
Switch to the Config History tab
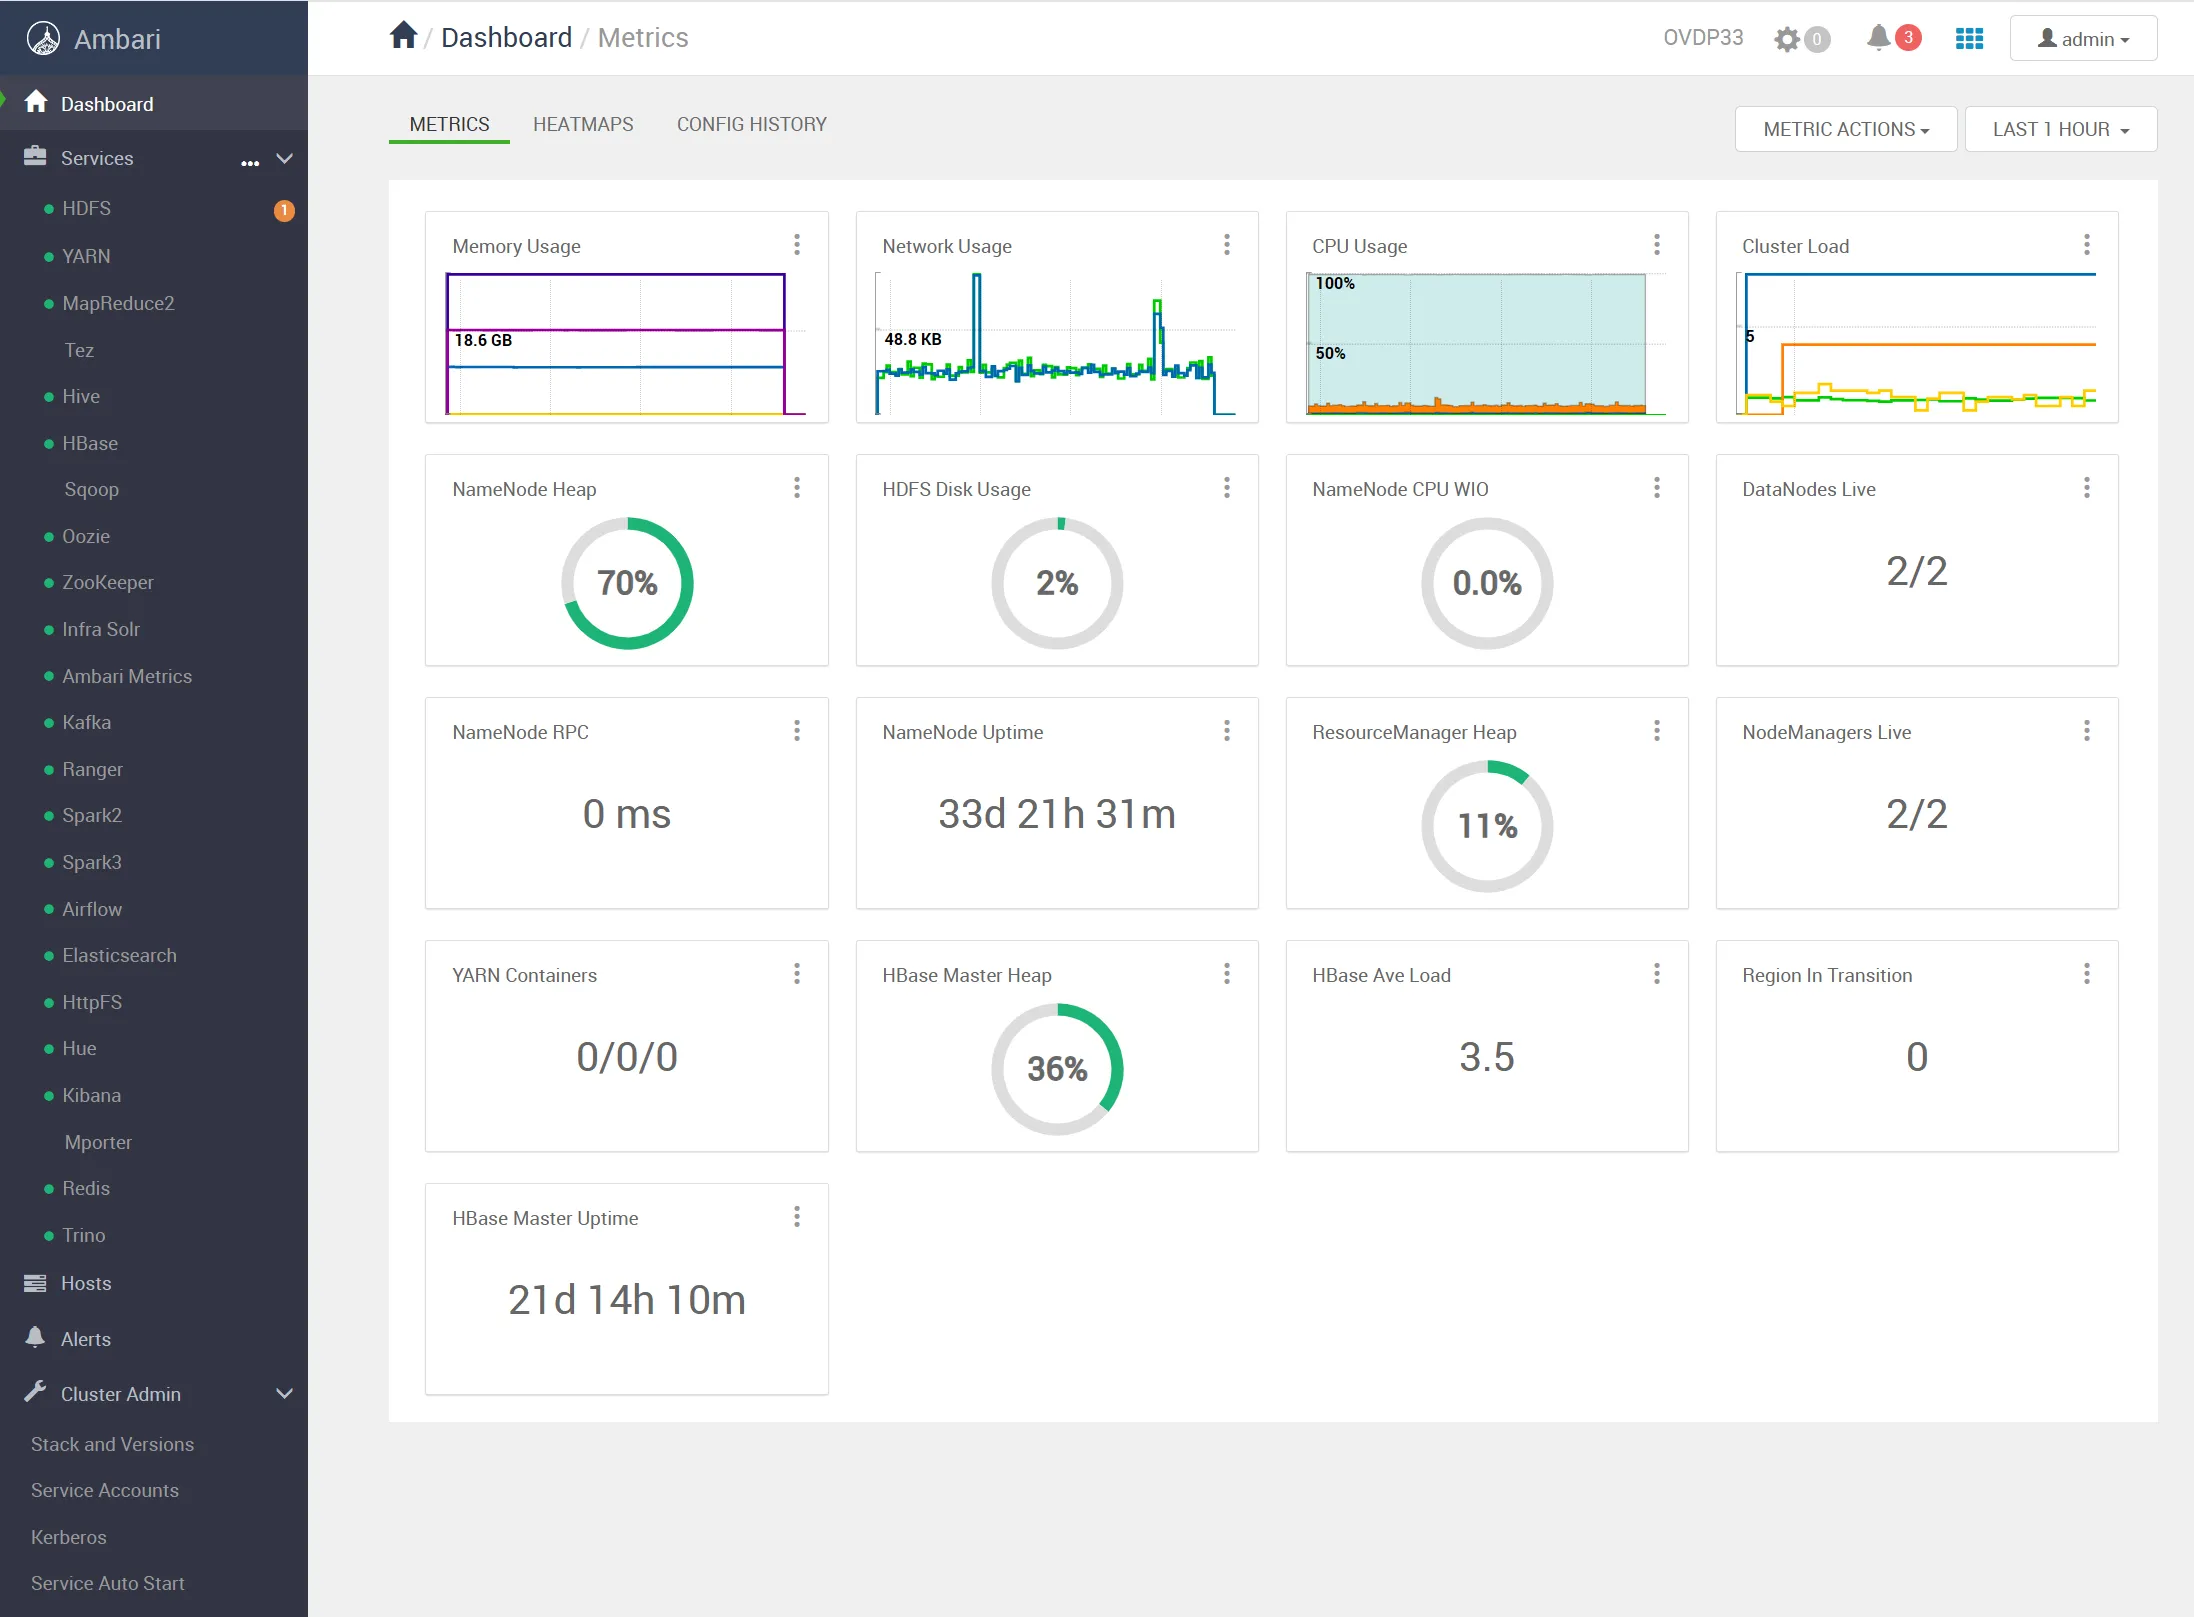pyautogui.click(x=751, y=124)
